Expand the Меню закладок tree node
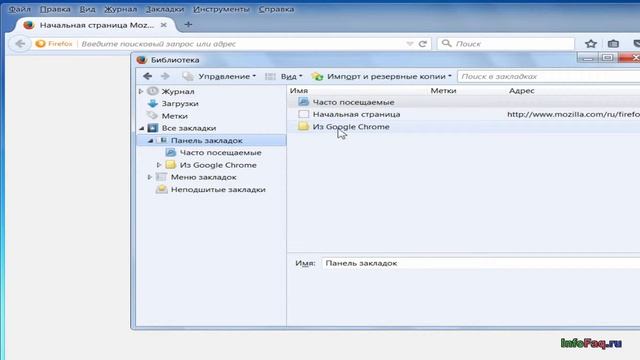Viewport: 640px width, 360px height. pos(150,177)
